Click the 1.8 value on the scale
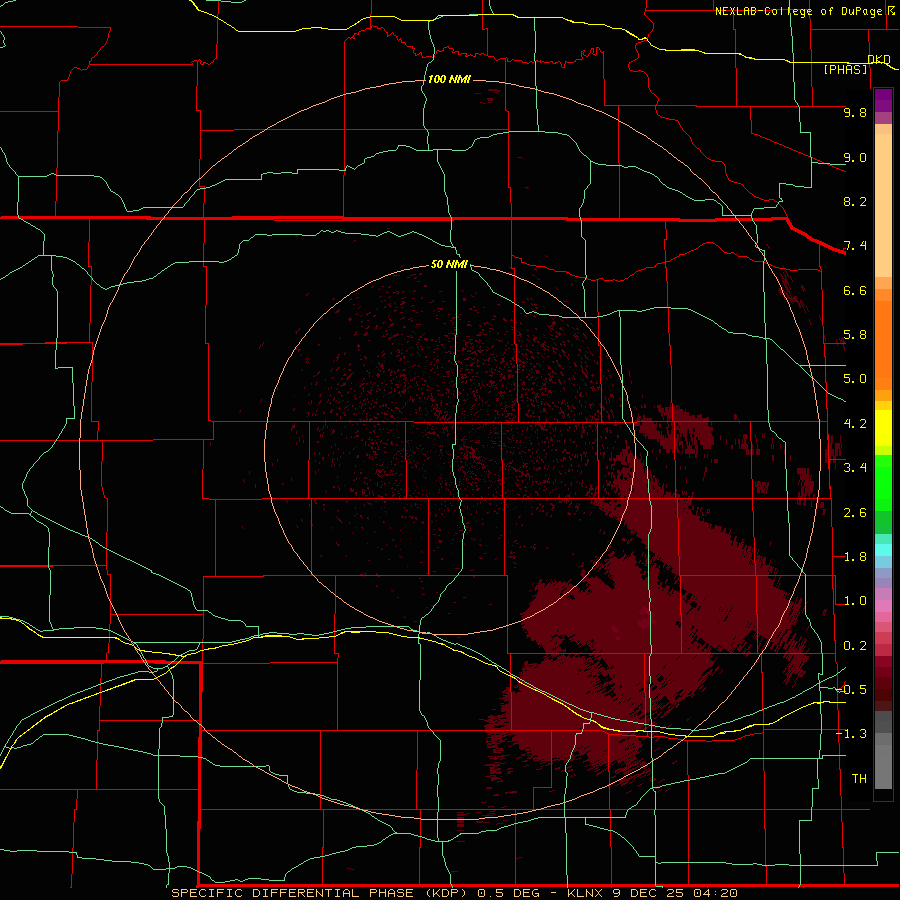 [855, 557]
